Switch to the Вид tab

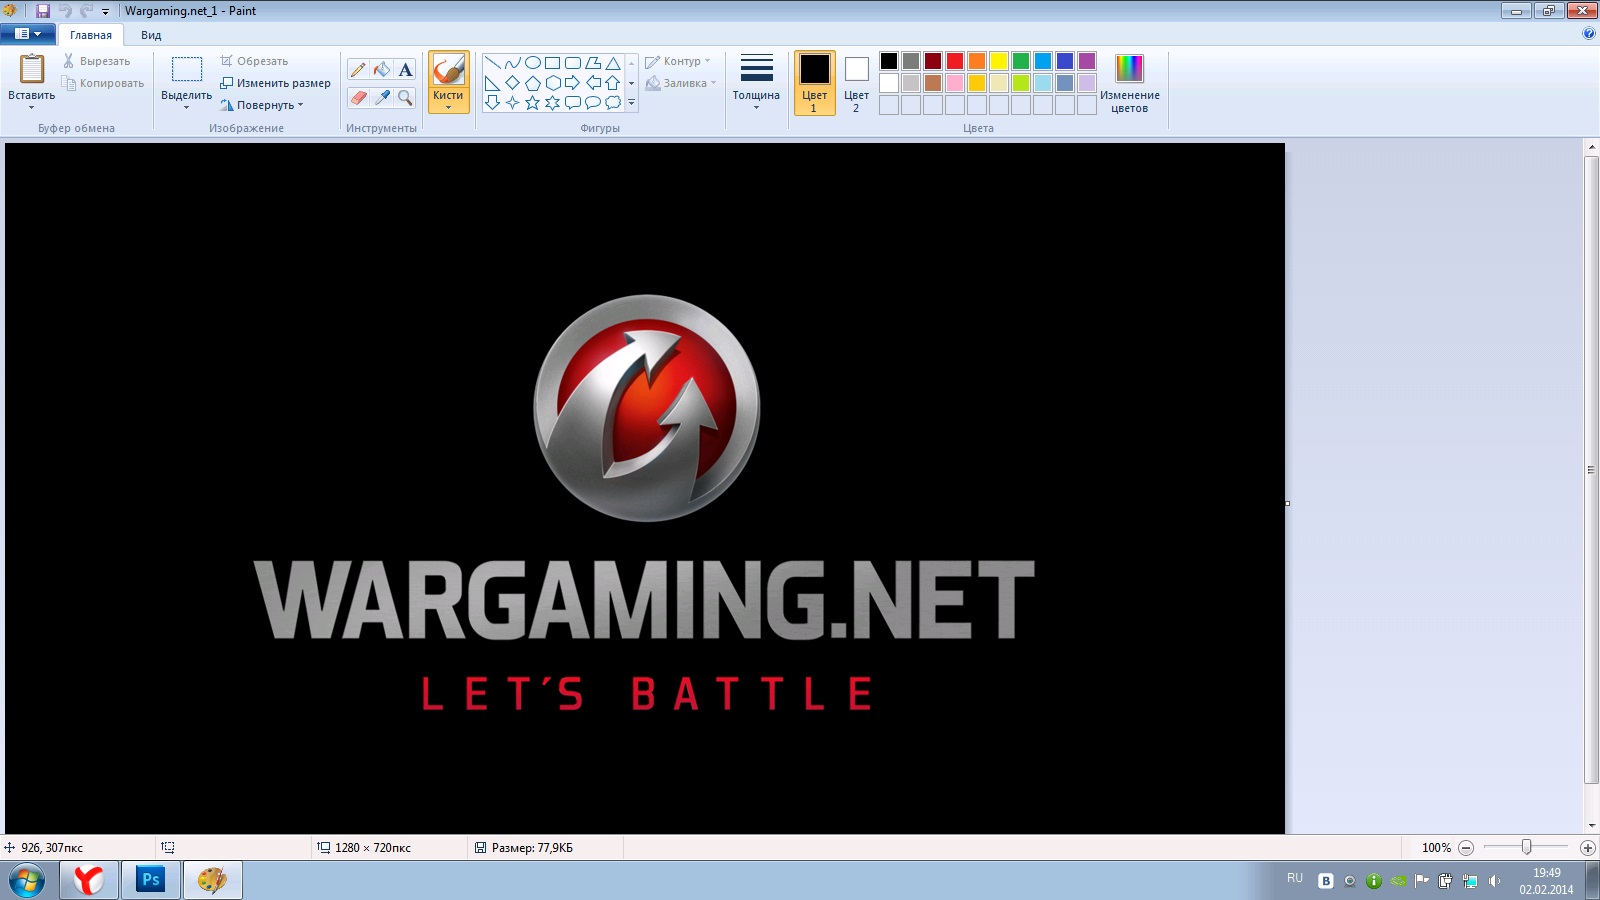pyautogui.click(x=151, y=35)
